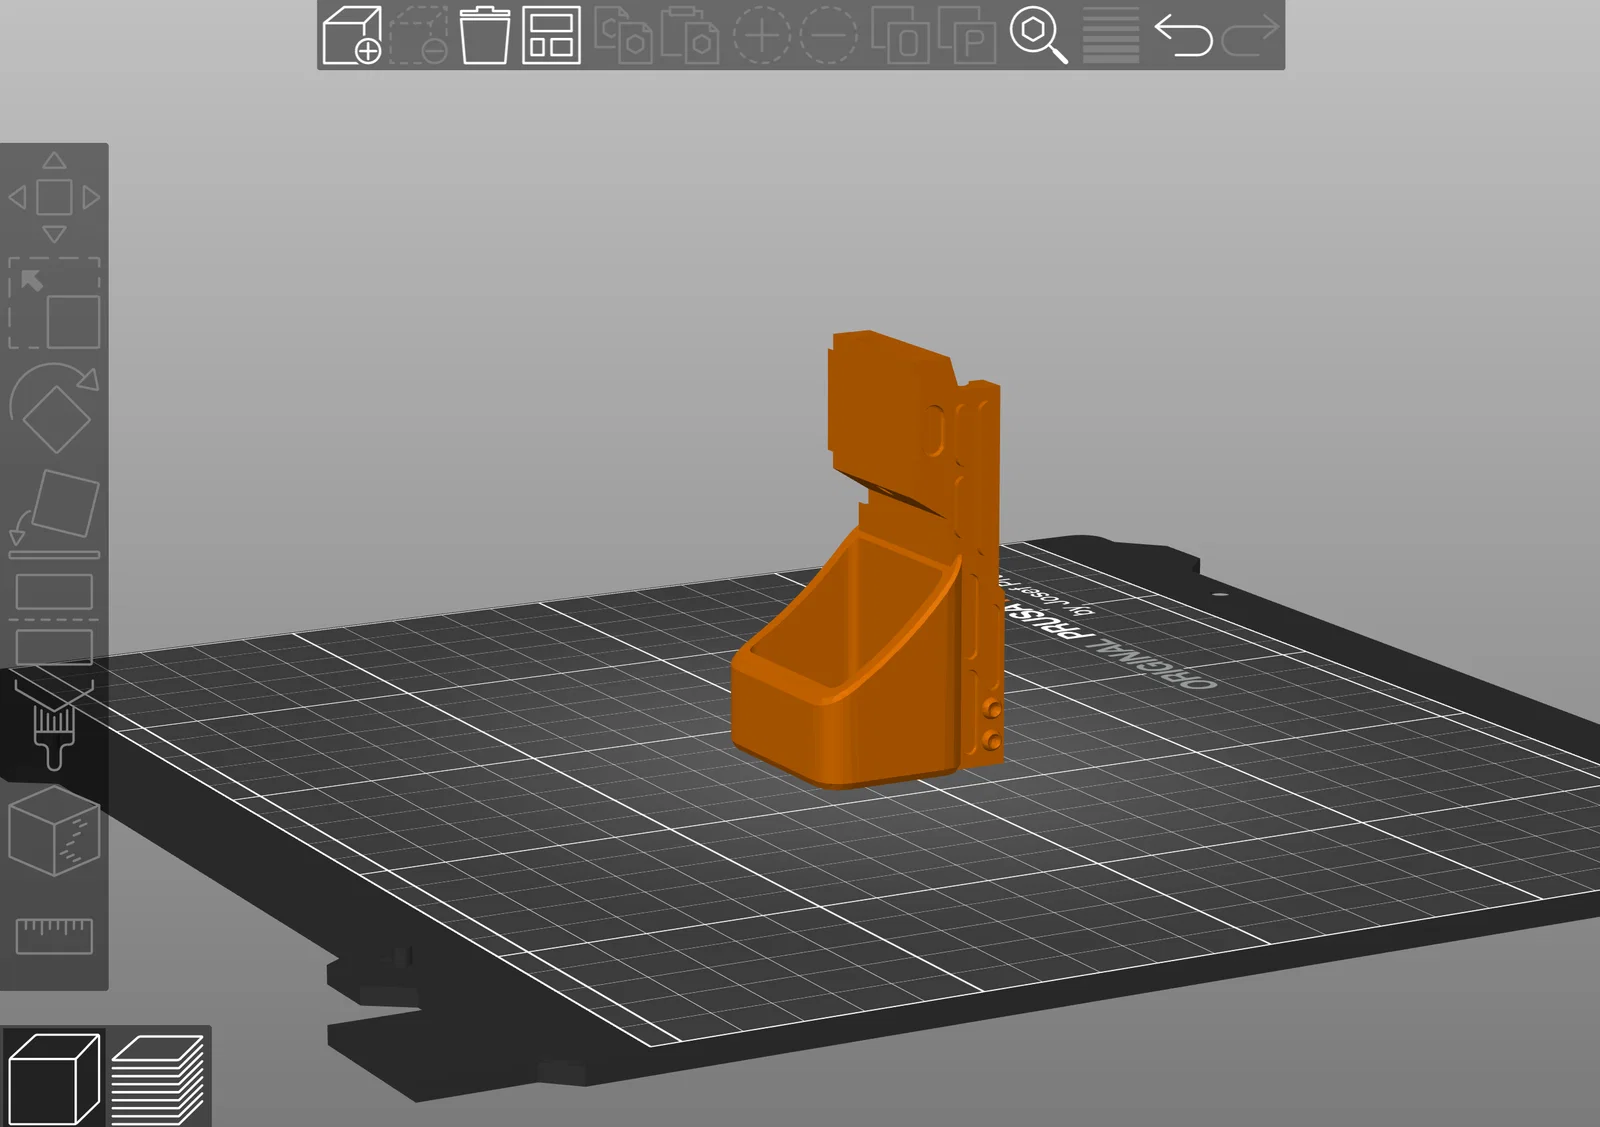Click the Delete selected object icon
This screenshot has height=1127, width=1600.
coord(418,35)
